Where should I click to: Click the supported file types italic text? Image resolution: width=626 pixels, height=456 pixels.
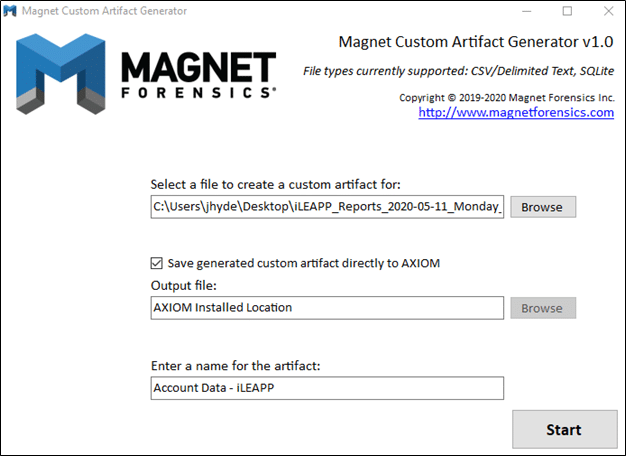click(x=458, y=71)
